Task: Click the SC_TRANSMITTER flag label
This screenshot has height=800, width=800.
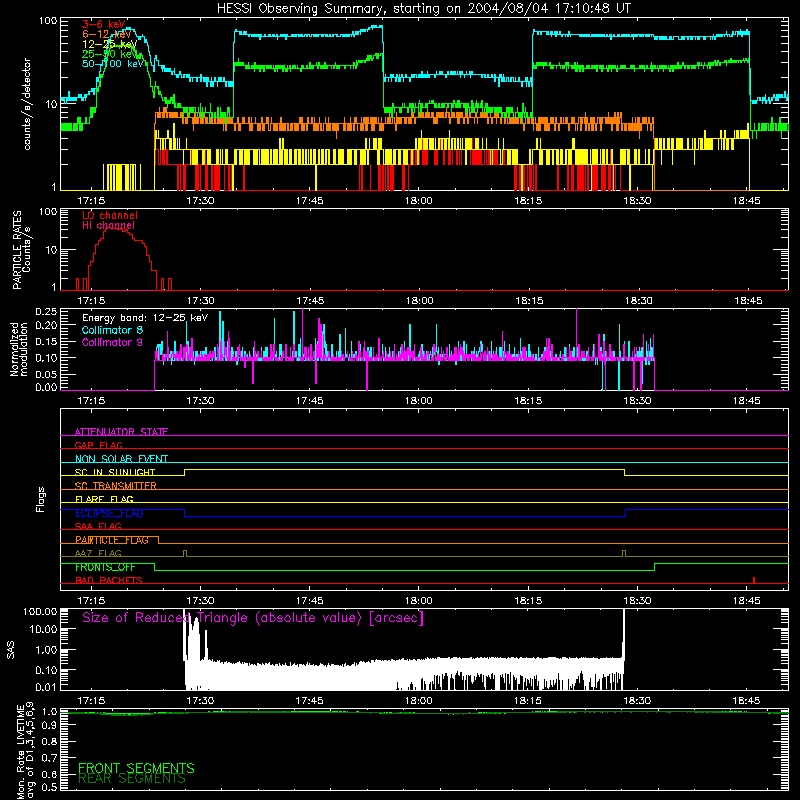Action: (x=115, y=486)
